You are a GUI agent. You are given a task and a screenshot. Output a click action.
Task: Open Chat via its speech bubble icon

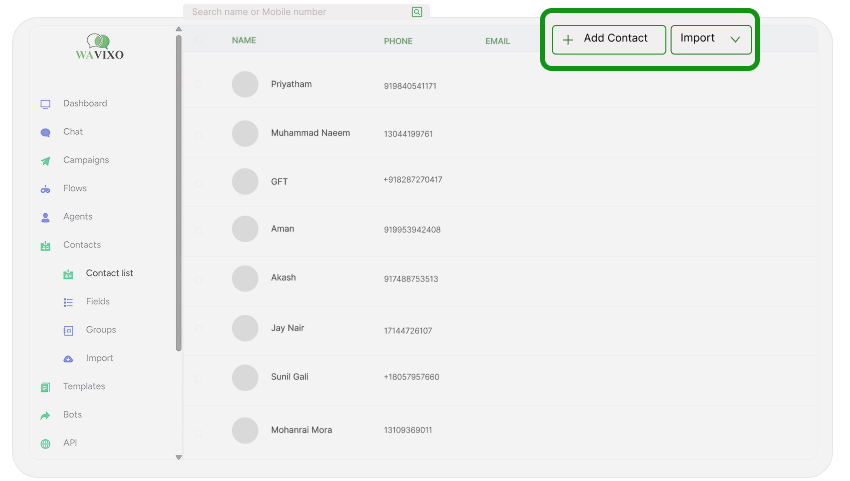point(45,132)
